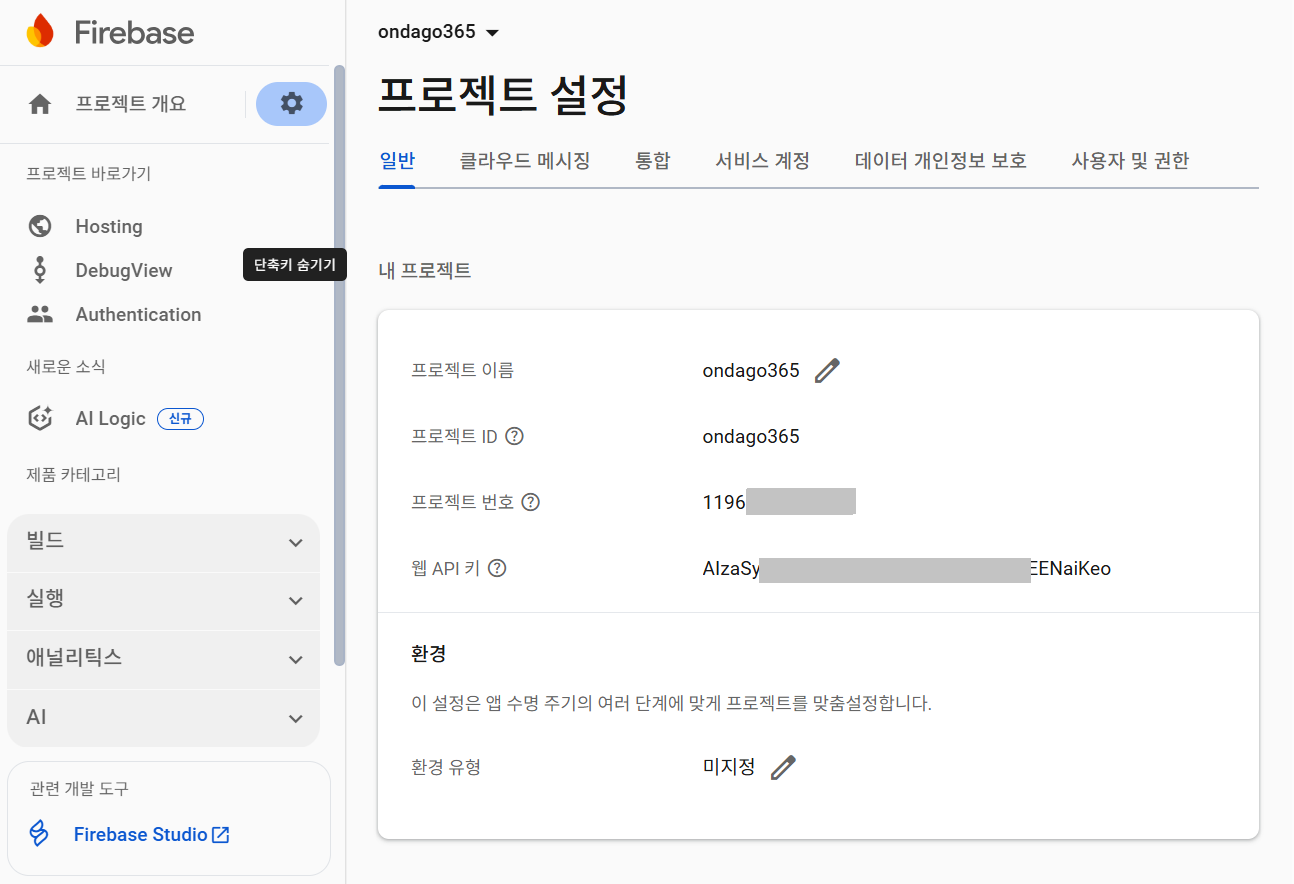
Task: Click the 제품 카테고리 label
Action: [73, 475]
